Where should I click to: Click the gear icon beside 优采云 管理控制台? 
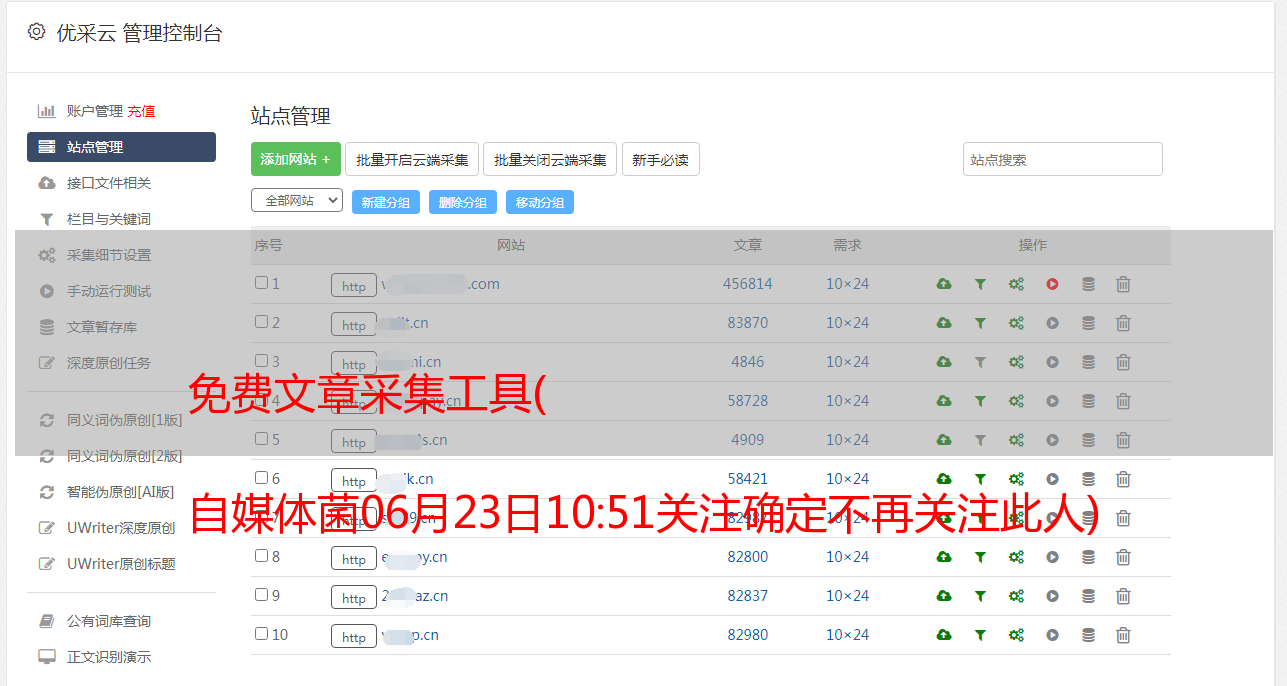pyautogui.click(x=37, y=32)
